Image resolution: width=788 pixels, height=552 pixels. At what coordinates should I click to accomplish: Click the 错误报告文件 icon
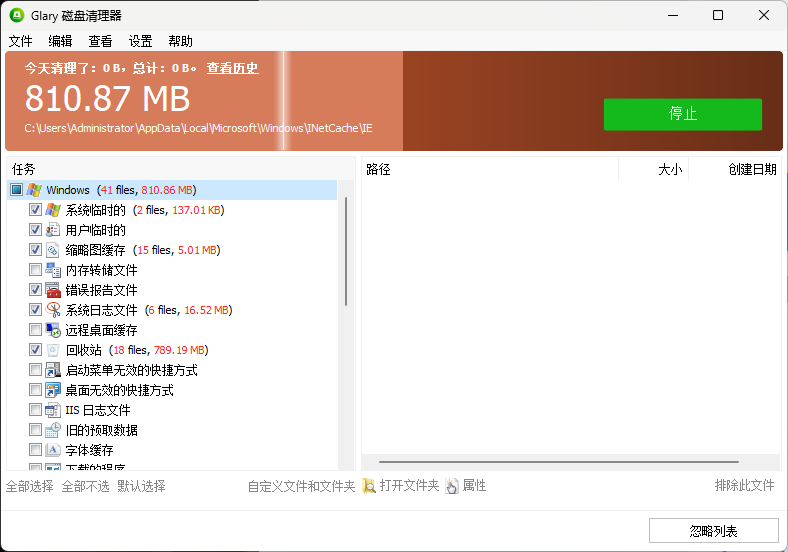click(x=53, y=290)
